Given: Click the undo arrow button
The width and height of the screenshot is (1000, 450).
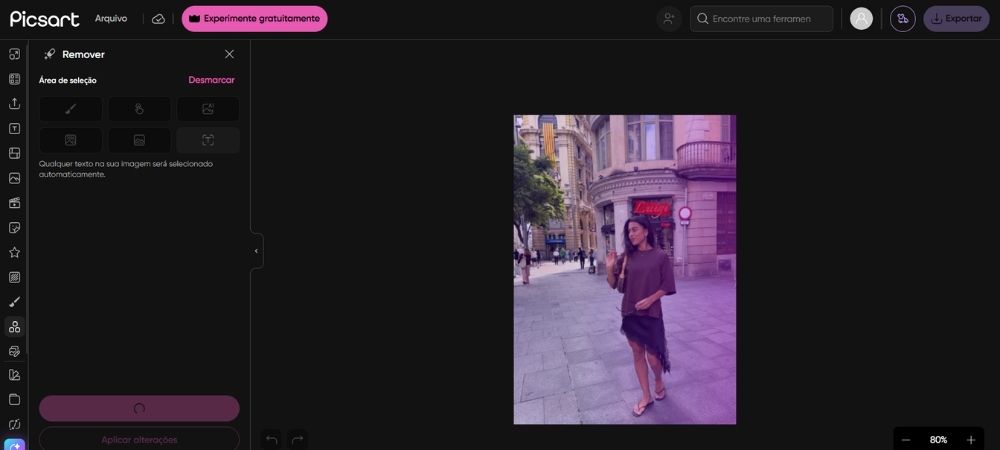Looking at the screenshot, I should pos(272,440).
